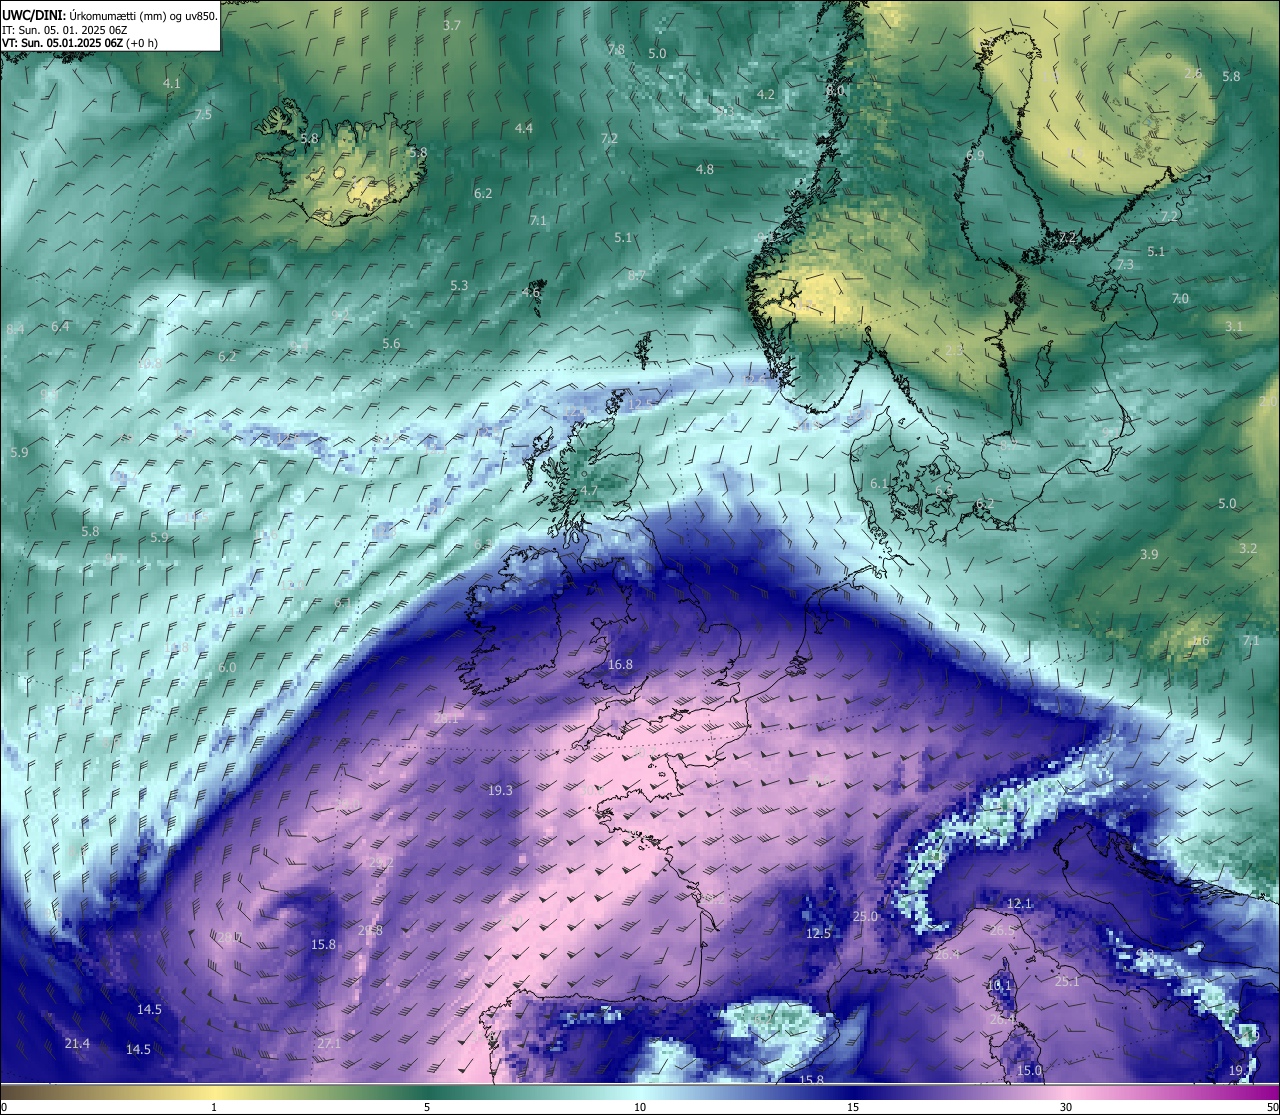The height and width of the screenshot is (1115, 1280).
Task: Select the 3.2 value near the right edge
Action: (1248, 549)
